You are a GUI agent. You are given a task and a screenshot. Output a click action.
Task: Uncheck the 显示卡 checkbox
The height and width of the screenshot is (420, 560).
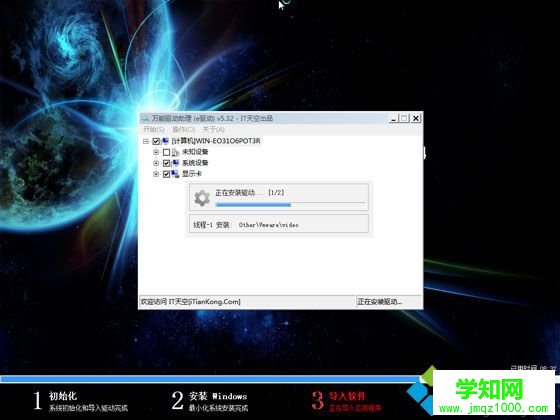click(x=166, y=175)
